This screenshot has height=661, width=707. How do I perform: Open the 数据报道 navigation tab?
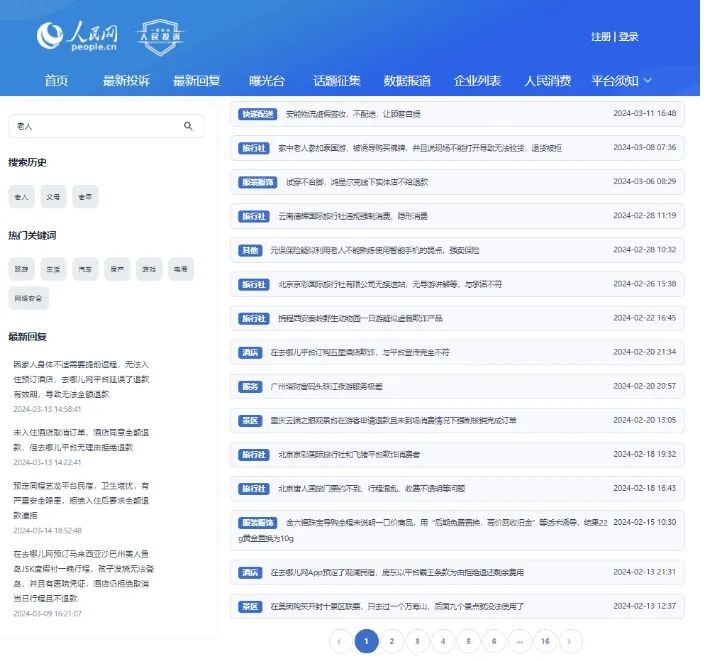point(407,81)
